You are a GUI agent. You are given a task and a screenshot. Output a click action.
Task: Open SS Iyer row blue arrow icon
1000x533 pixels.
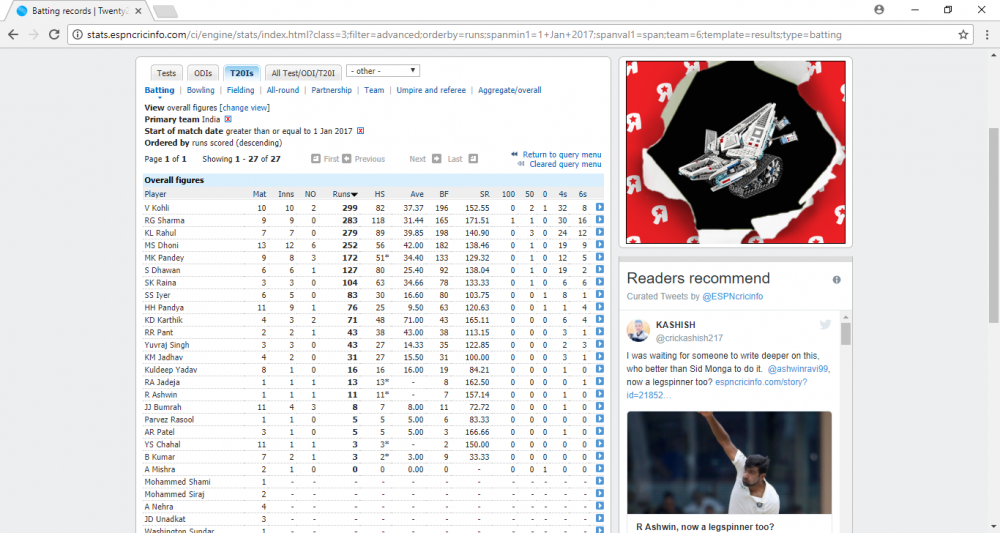pyautogui.click(x=599, y=295)
